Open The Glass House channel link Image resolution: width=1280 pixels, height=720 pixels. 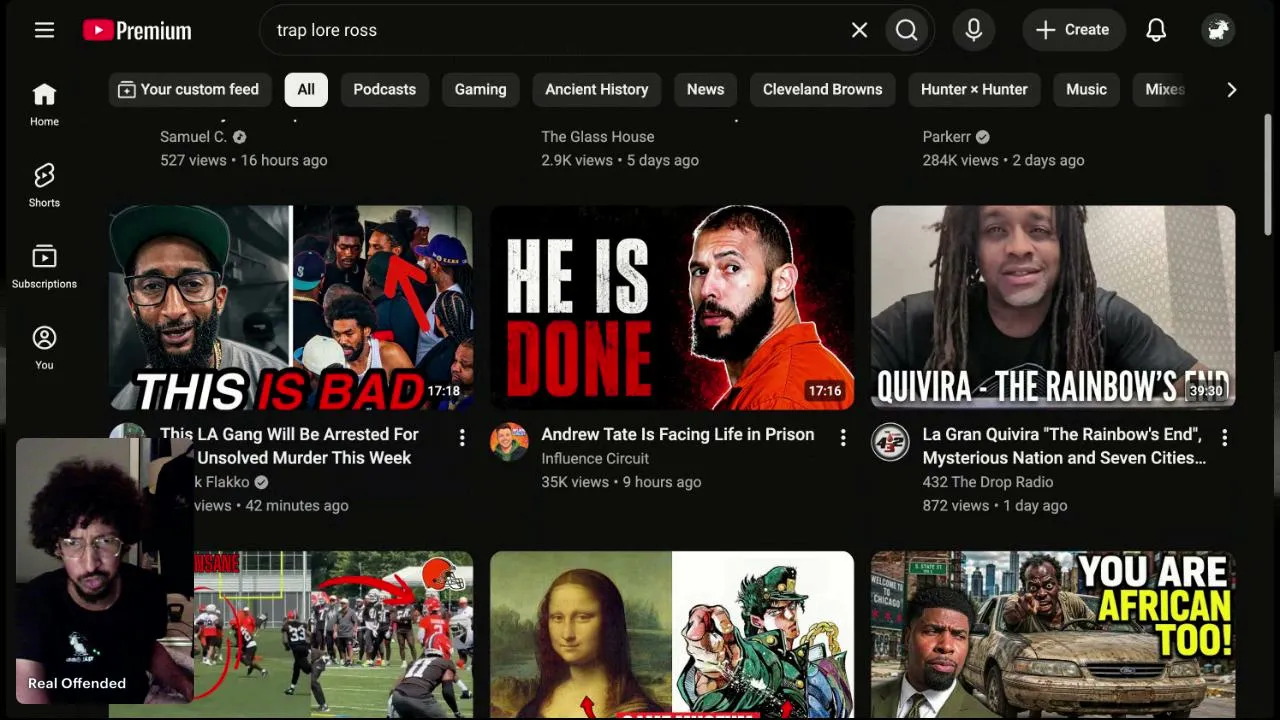(x=598, y=136)
